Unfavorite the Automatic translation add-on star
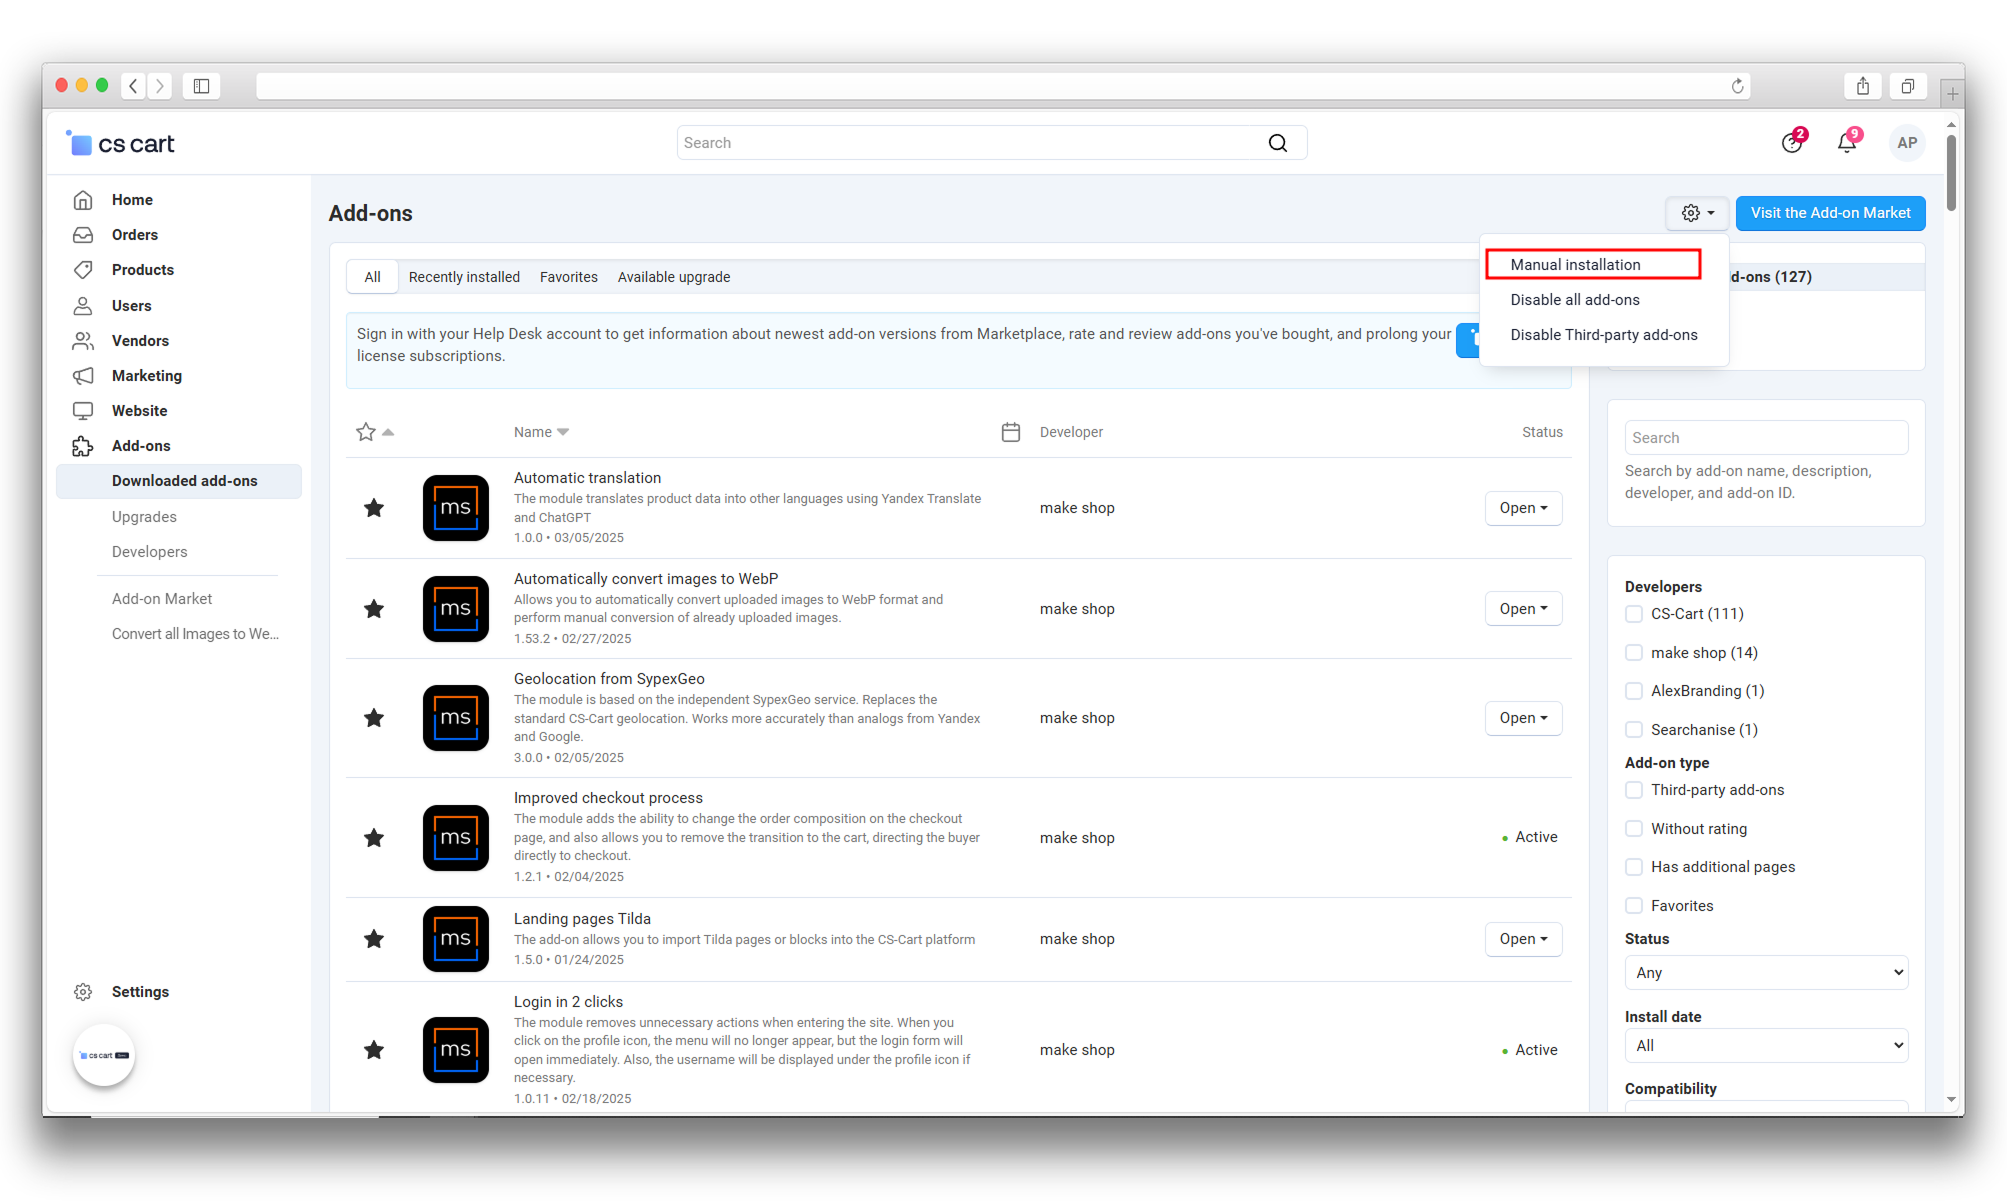 [374, 508]
